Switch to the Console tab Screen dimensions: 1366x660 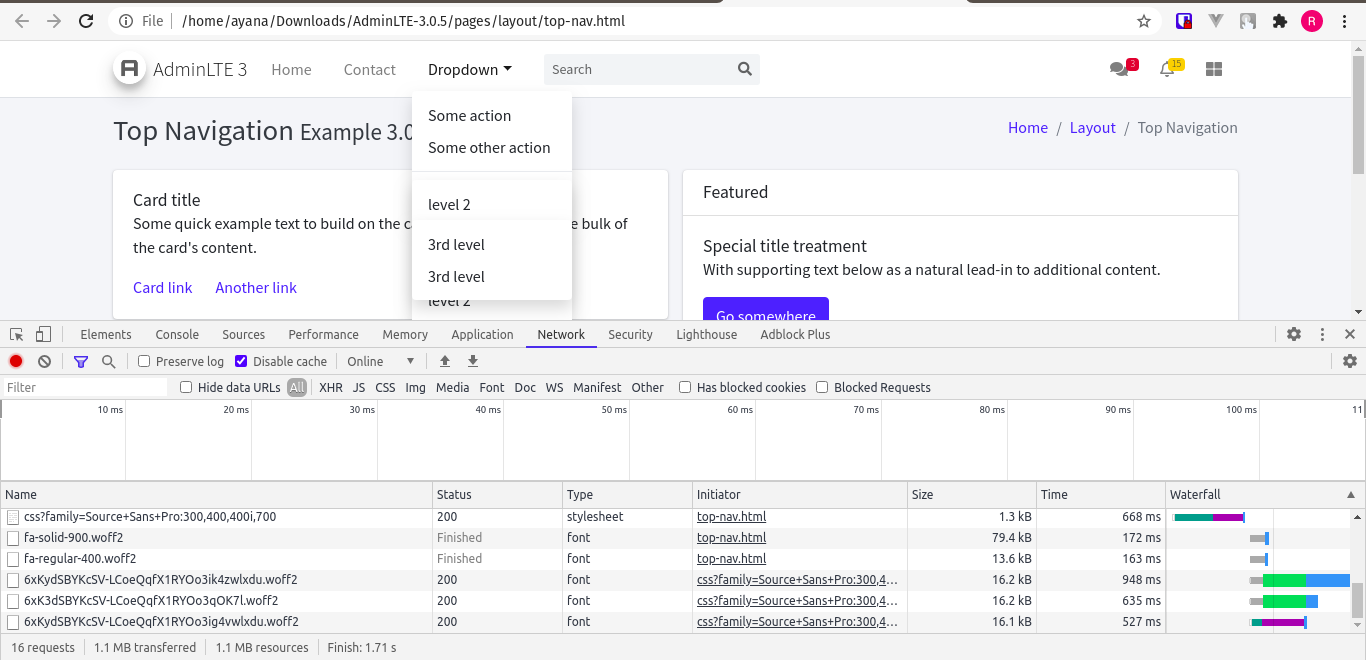(176, 334)
